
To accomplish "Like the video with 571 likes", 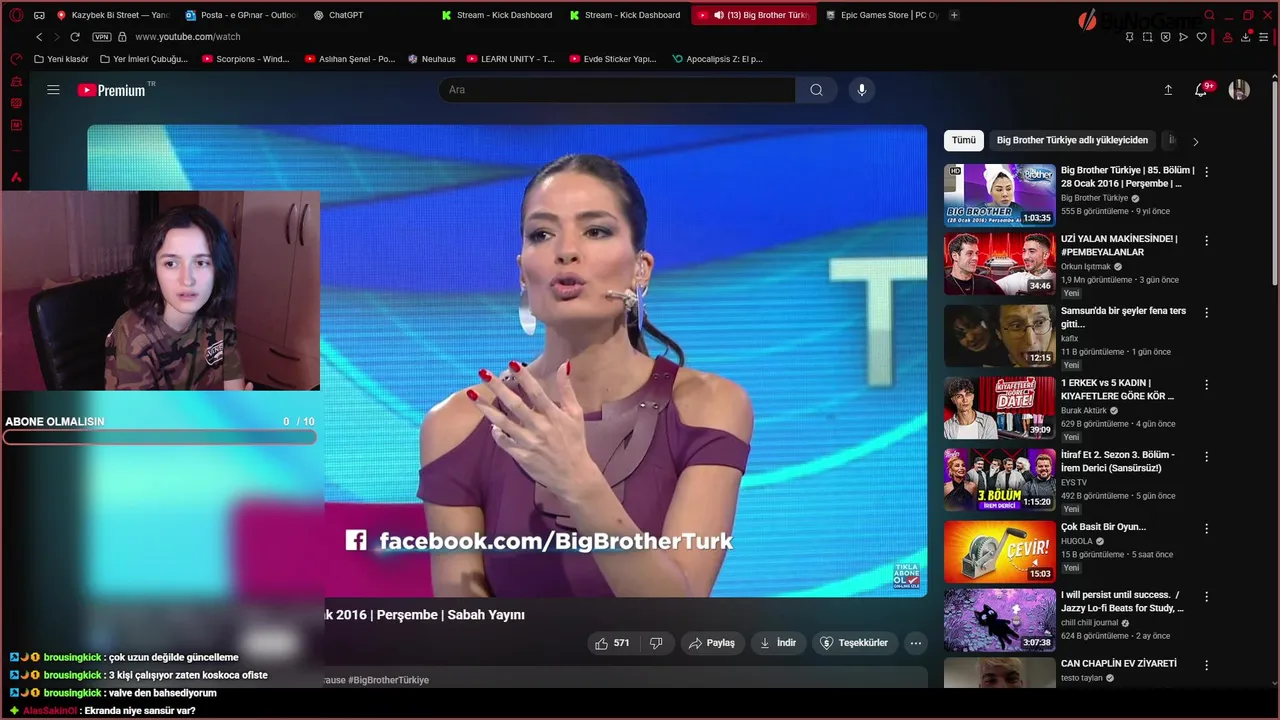I will pyautogui.click(x=612, y=643).
